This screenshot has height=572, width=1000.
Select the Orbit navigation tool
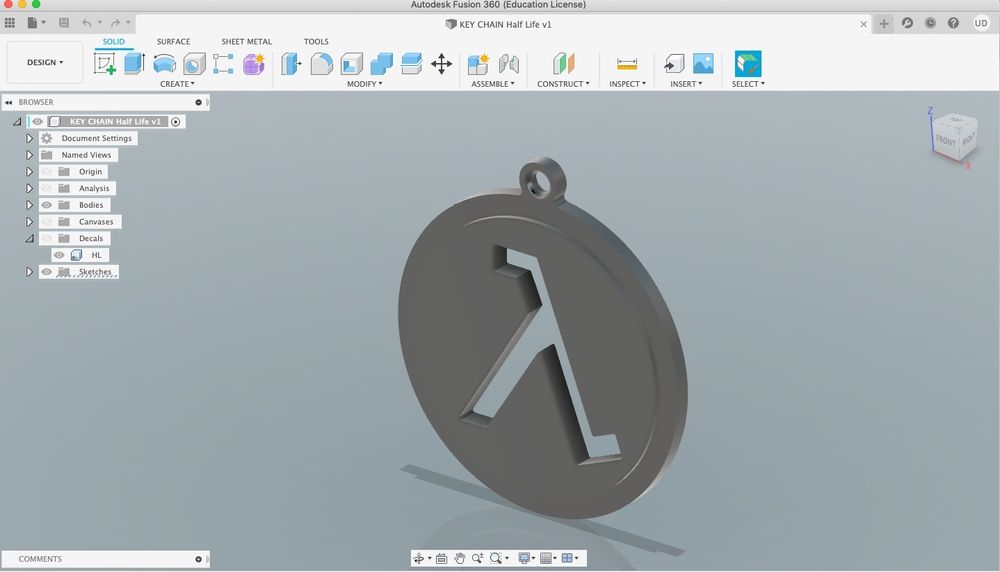coord(418,559)
